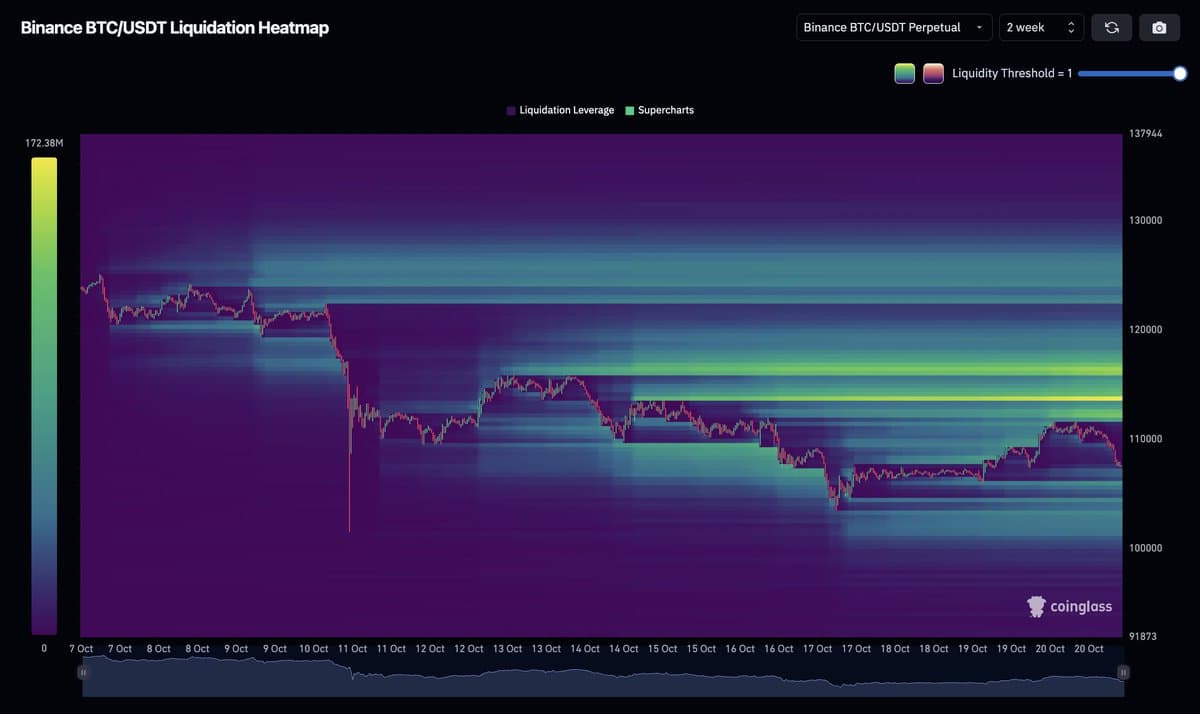Click the right handle of the time range navigator
The width and height of the screenshot is (1200, 714).
(x=1123, y=672)
